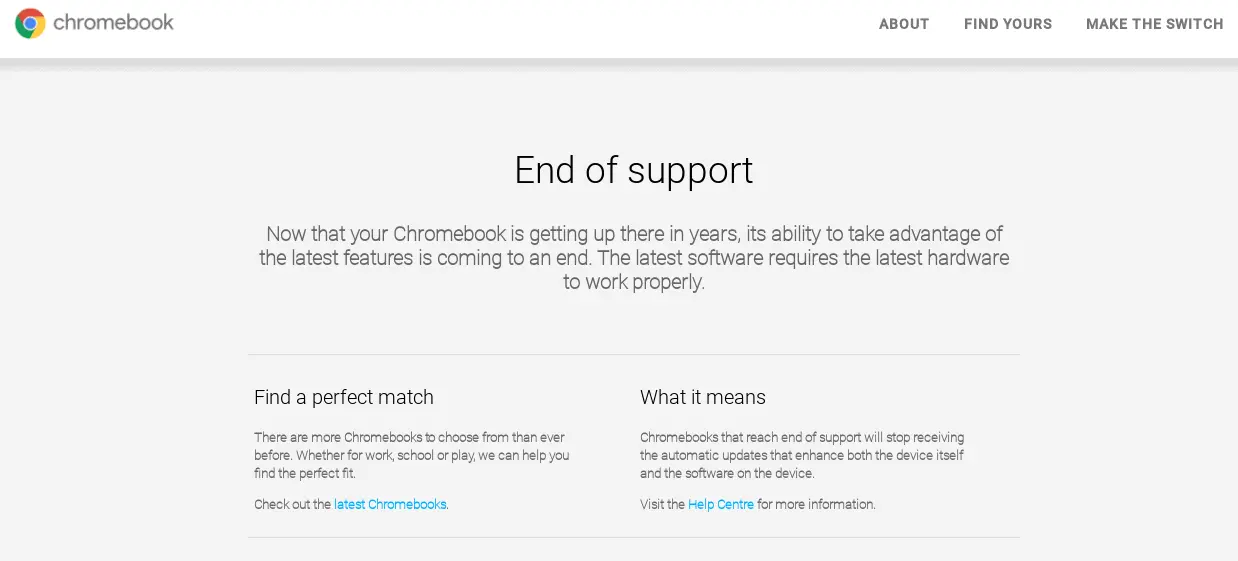Click the divider line above Find a perfect match
This screenshot has height=561, width=1238.
click(x=634, y=354)
